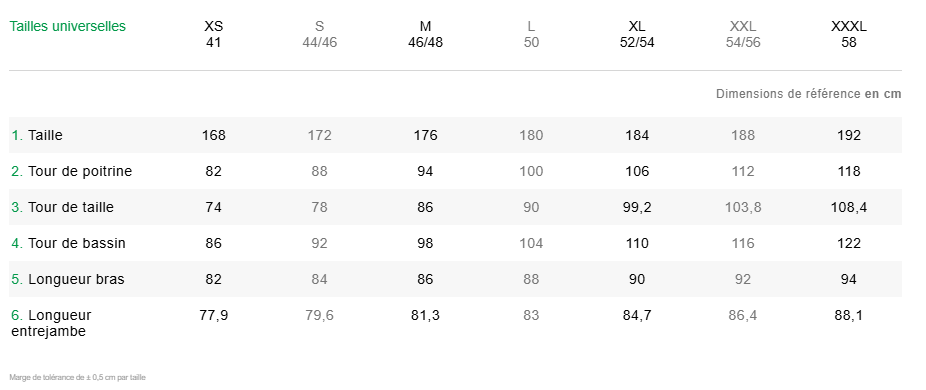Viewport: 926px width, 390px height.
Task: Click the Dimensions de référence en cm note
Action: [x=808, y=94]
